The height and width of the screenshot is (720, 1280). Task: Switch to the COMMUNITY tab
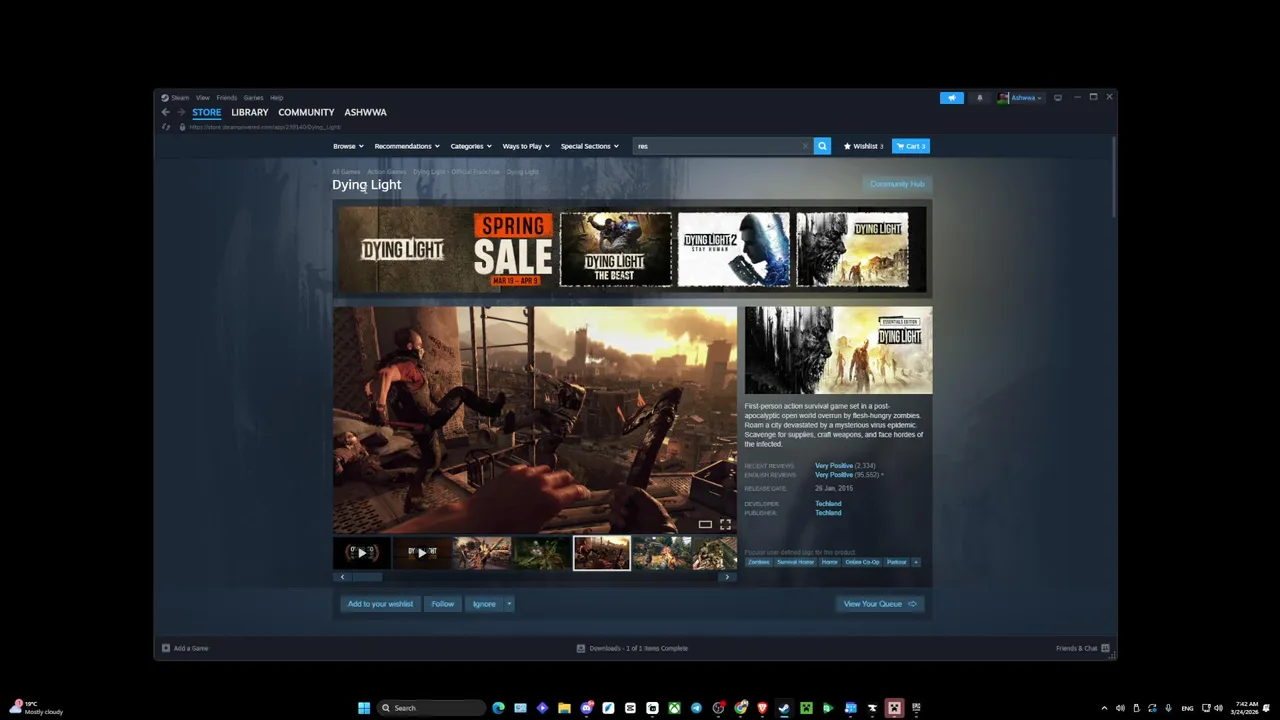306,112
